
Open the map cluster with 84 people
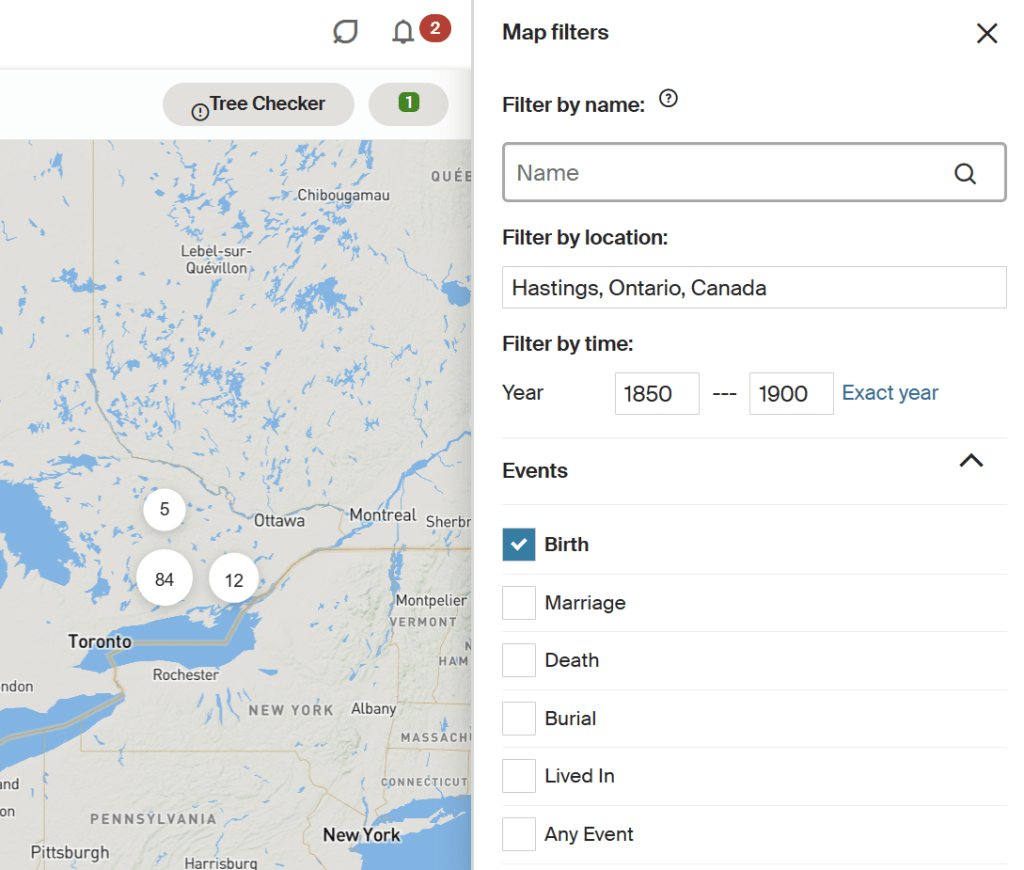coord(165,578)
